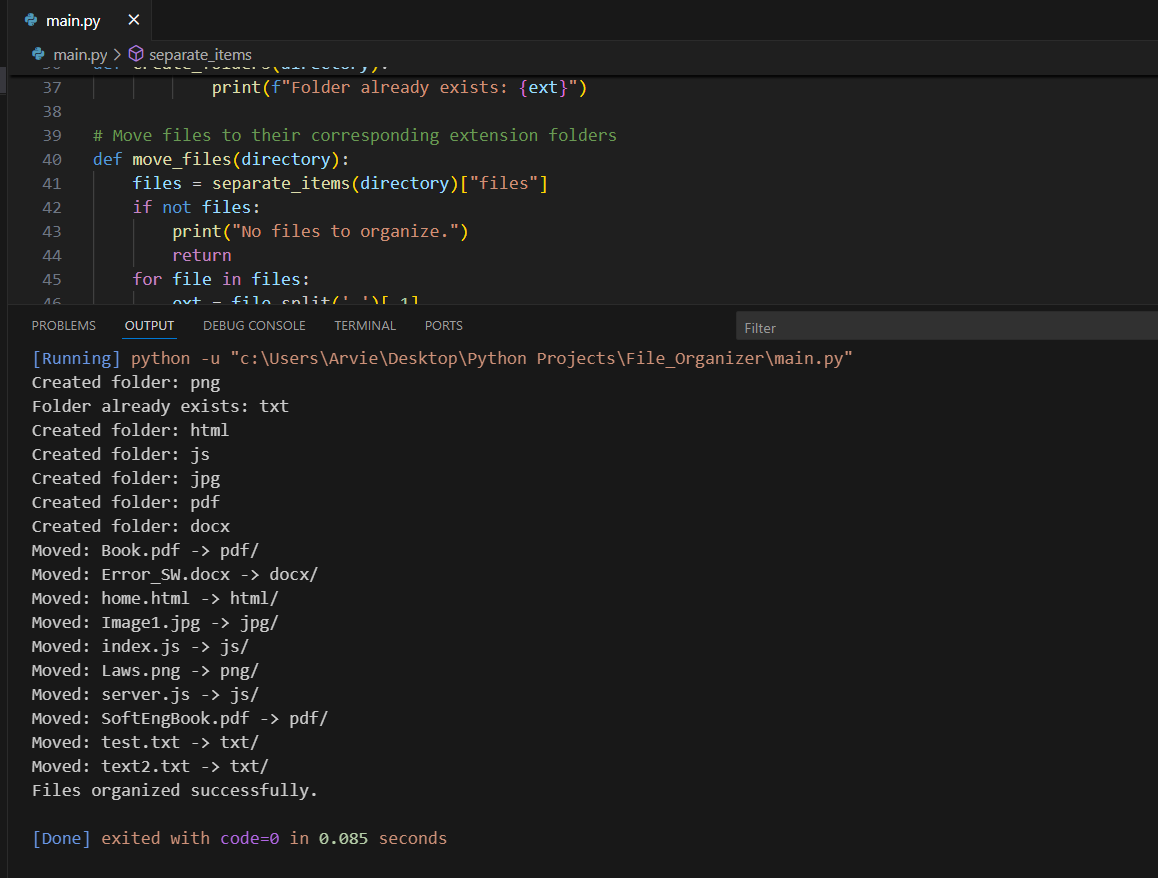Click output 'Moved: Laws.png -> png/'

click(145, 670)
